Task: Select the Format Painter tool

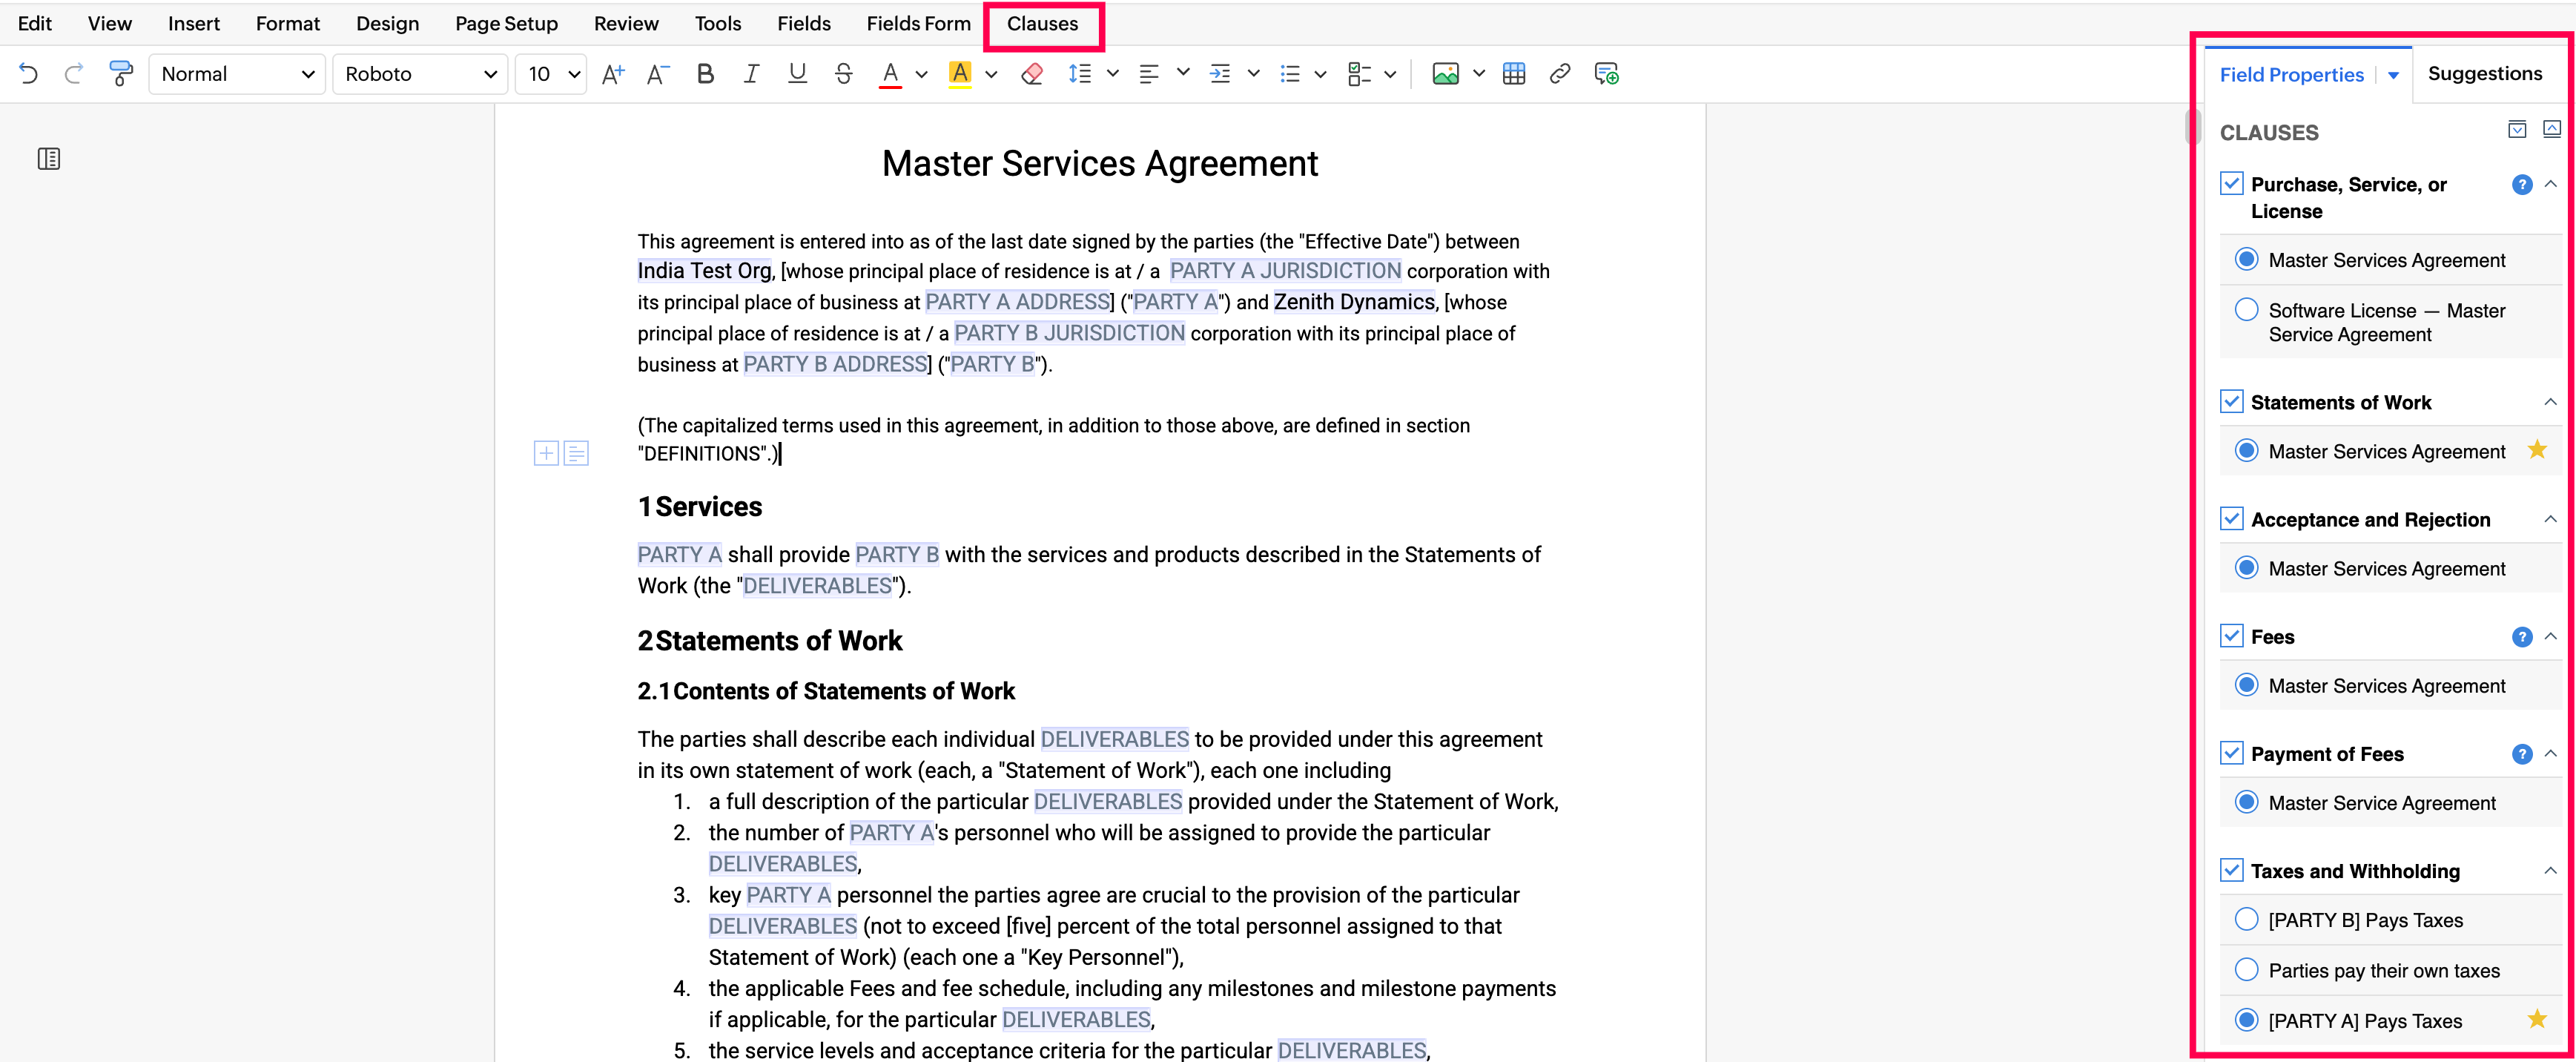Action: 121,74
